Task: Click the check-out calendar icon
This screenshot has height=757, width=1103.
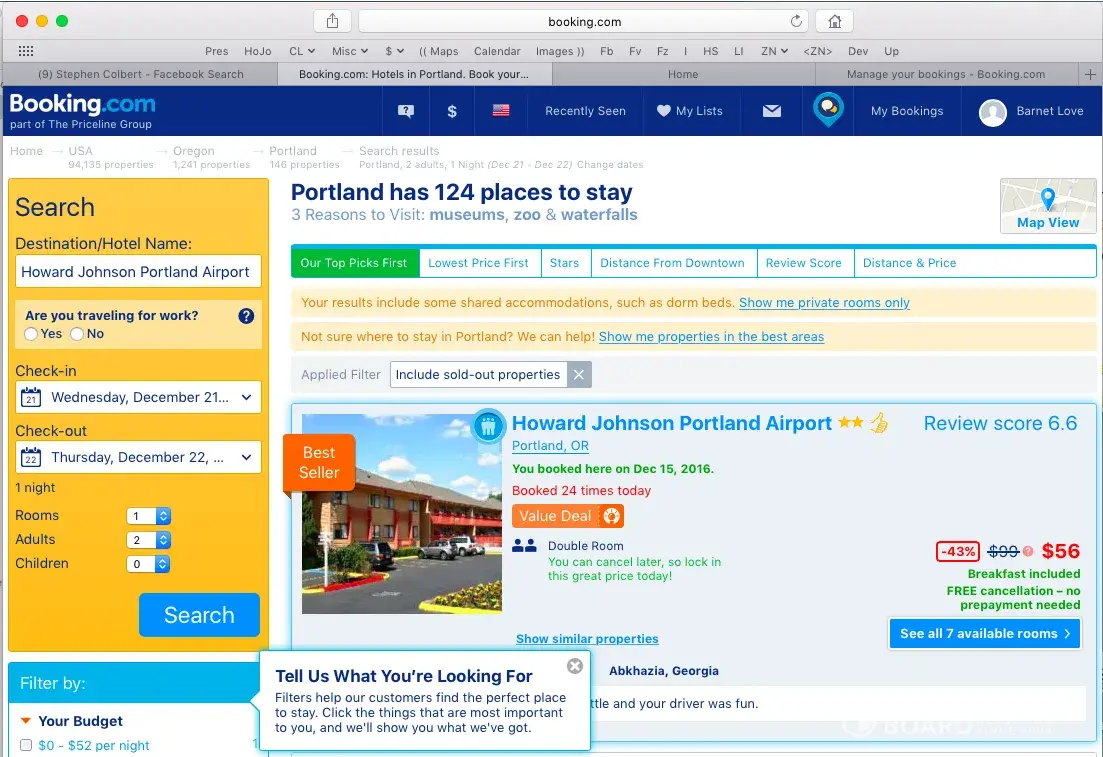Action: 31,457
